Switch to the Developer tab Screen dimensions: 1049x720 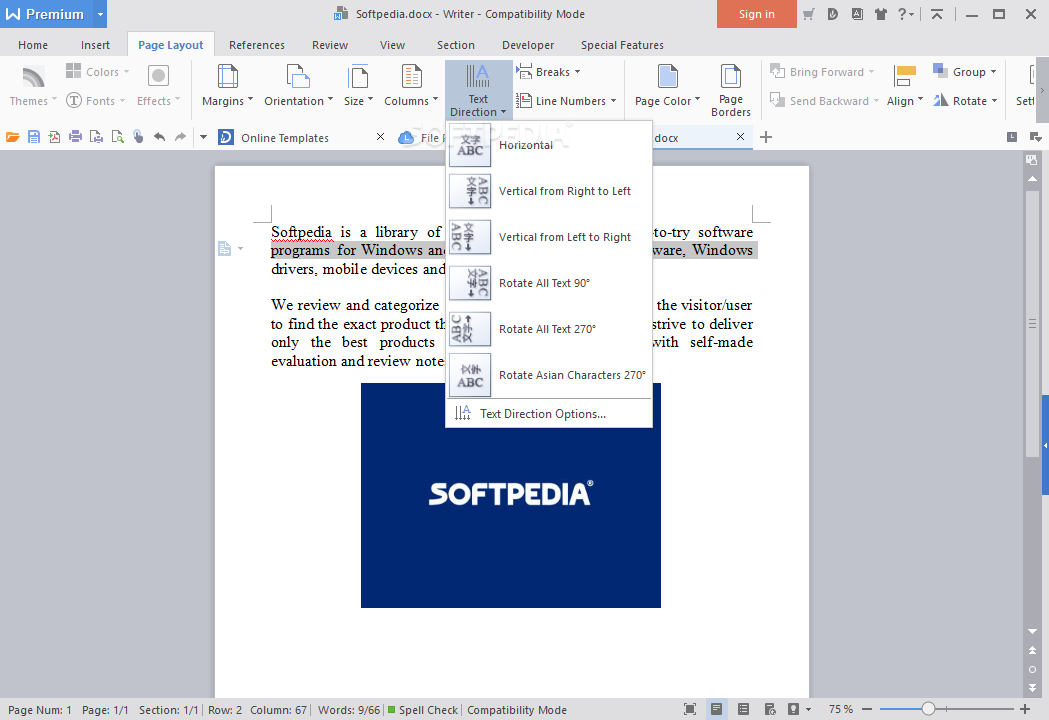click(528, 45)
